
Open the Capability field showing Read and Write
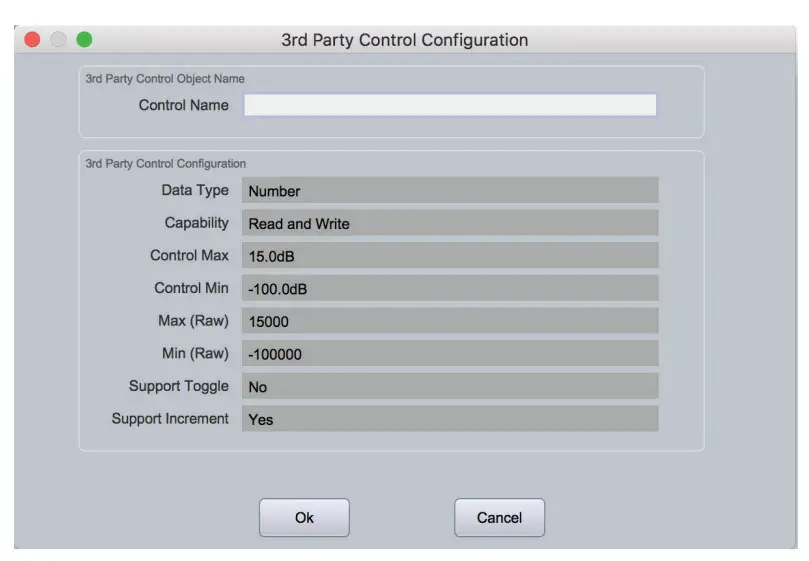(450, 223)
